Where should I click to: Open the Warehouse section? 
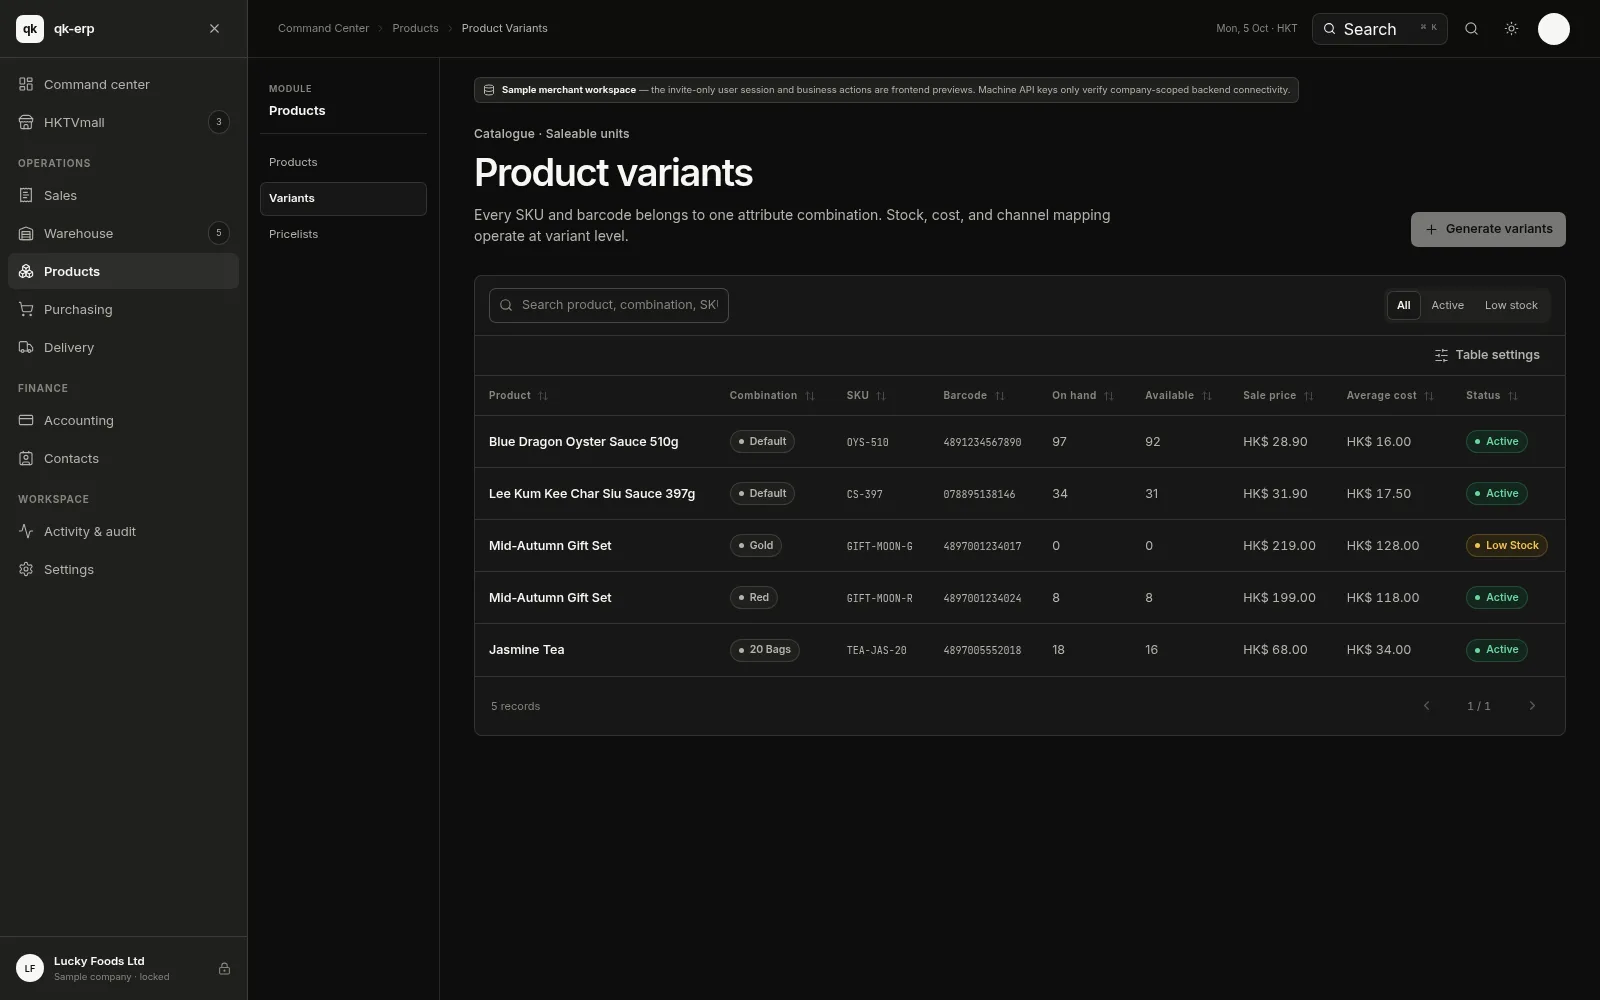[123, 233]
